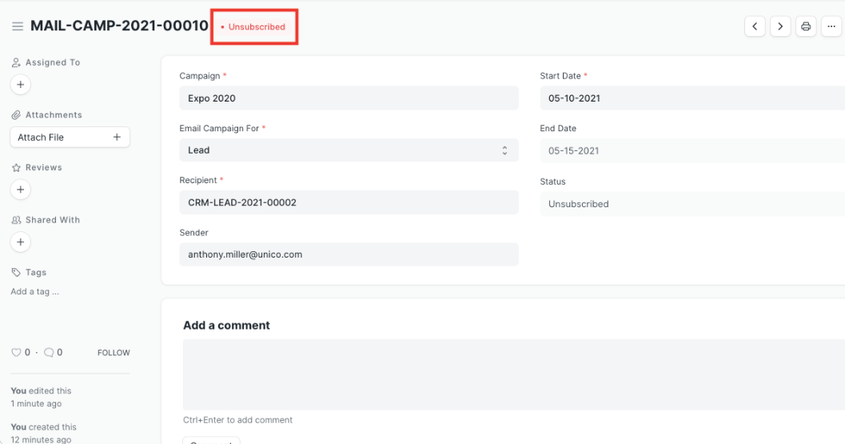Click the comment count bubble icon
Viewport: 845px width, 444px height.
click(49, 353)
